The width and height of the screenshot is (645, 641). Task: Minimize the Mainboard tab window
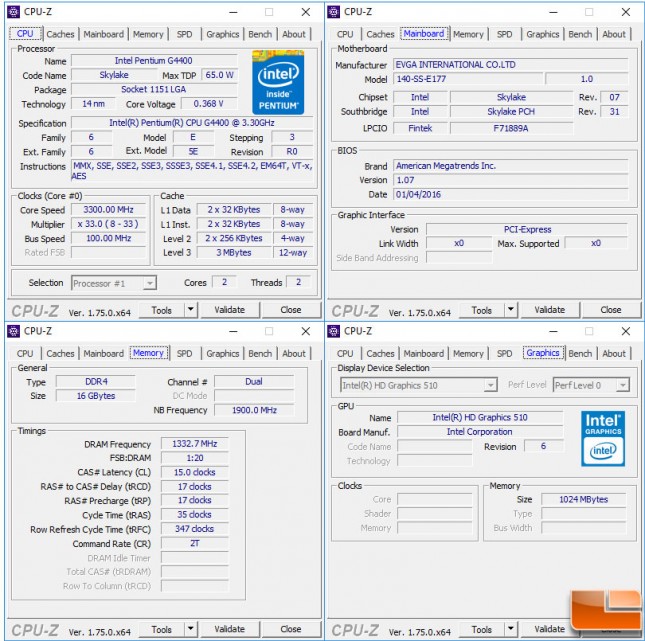pos(553,12)
